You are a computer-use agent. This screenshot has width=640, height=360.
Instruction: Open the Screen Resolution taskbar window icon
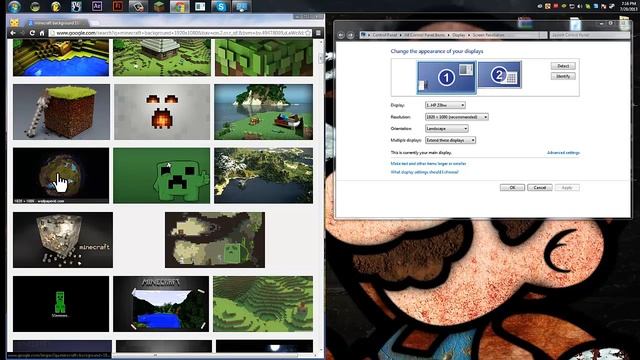click(x=241, y=6)
